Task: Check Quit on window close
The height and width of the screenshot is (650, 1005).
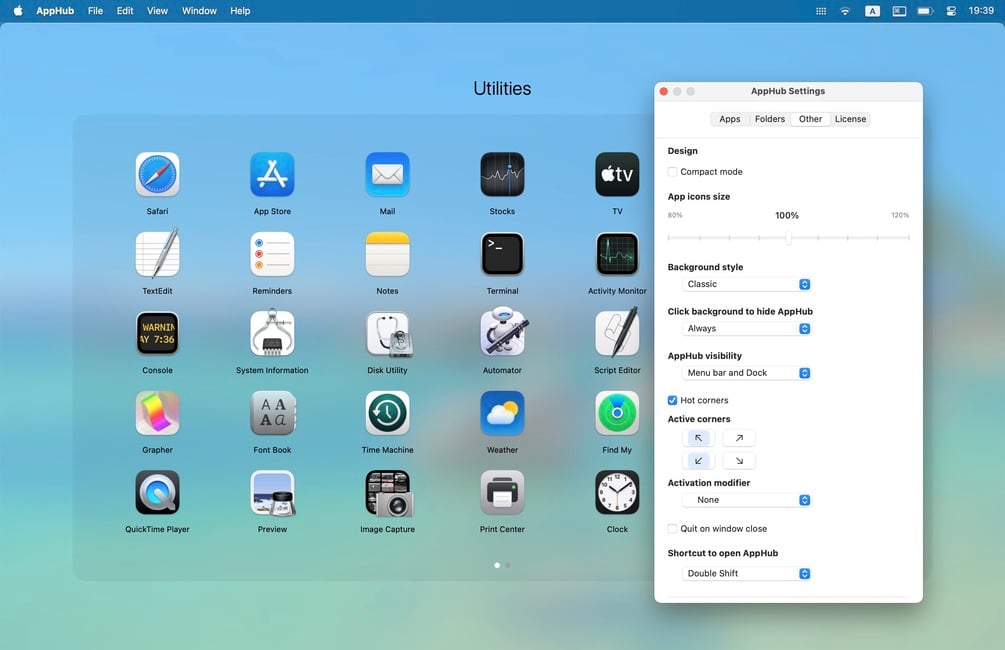Action: click(x=672, y=529)
